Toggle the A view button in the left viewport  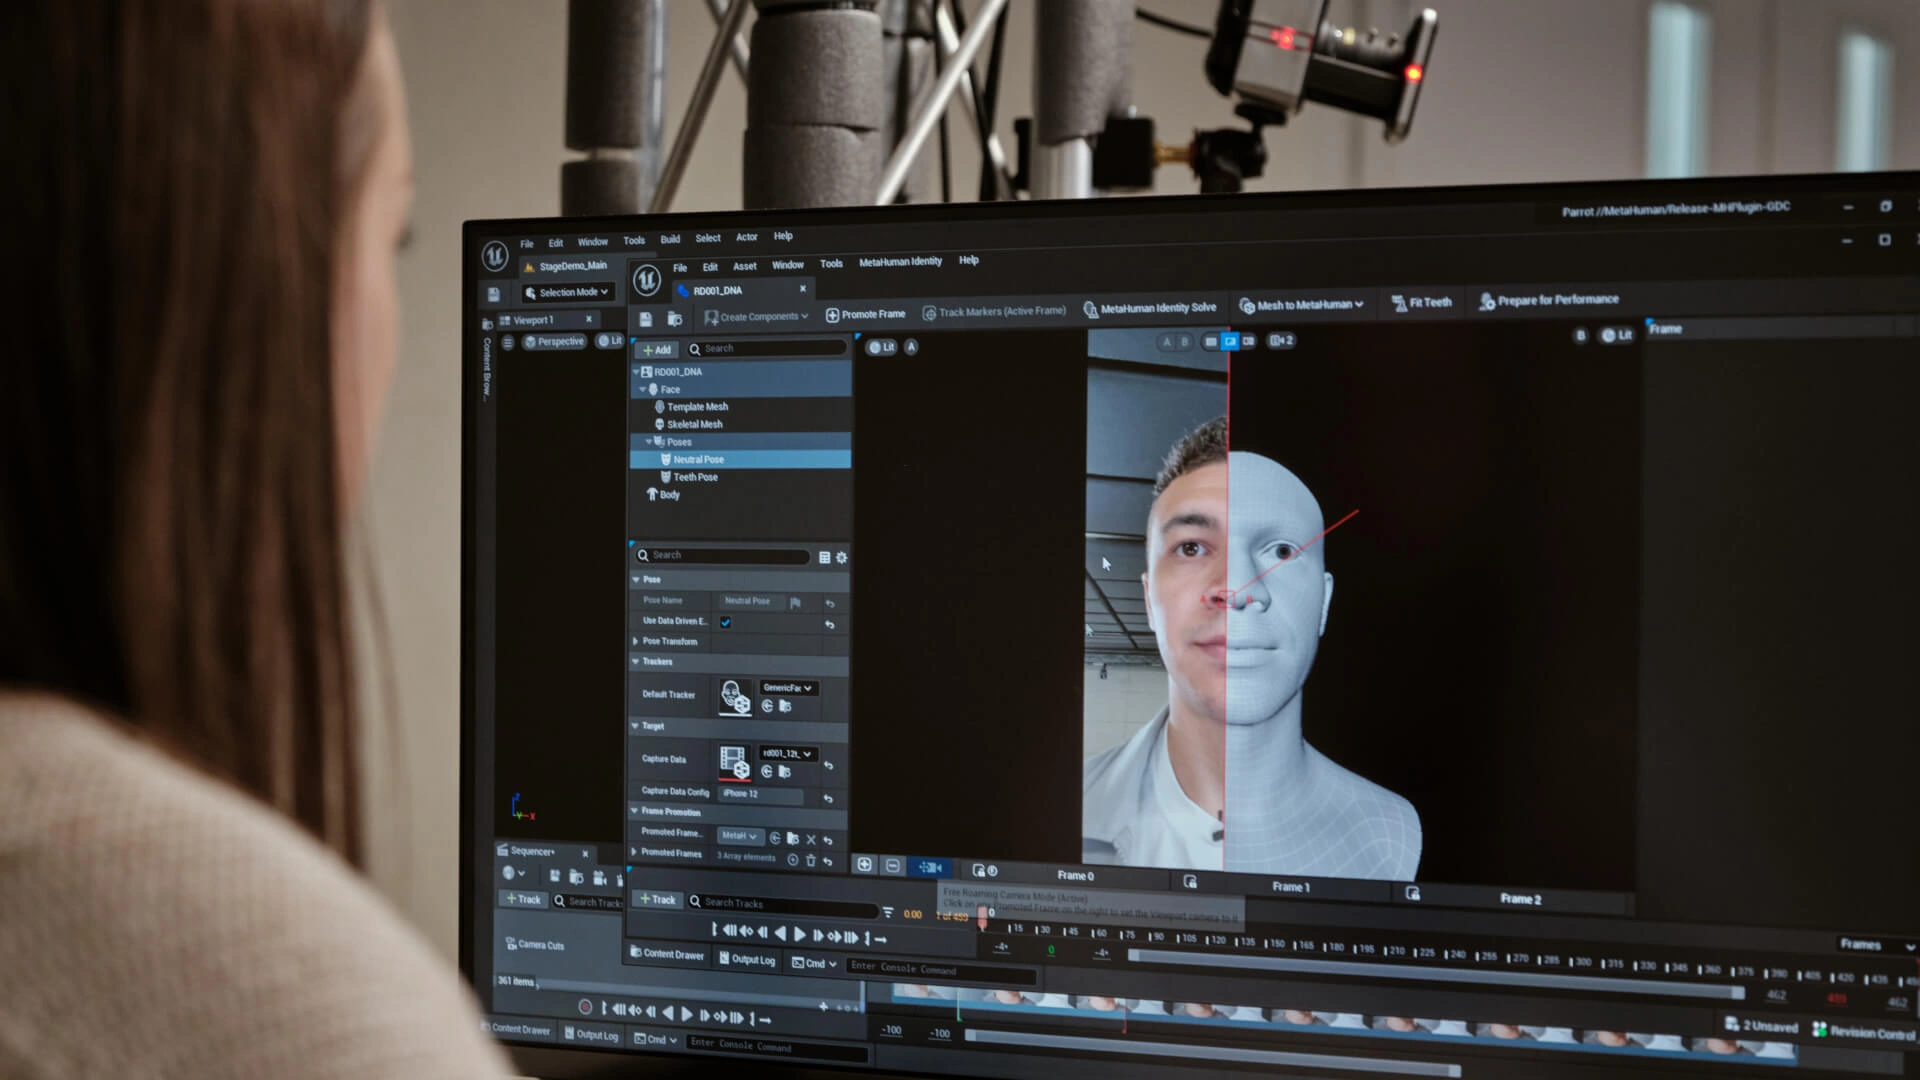point(910,347)
